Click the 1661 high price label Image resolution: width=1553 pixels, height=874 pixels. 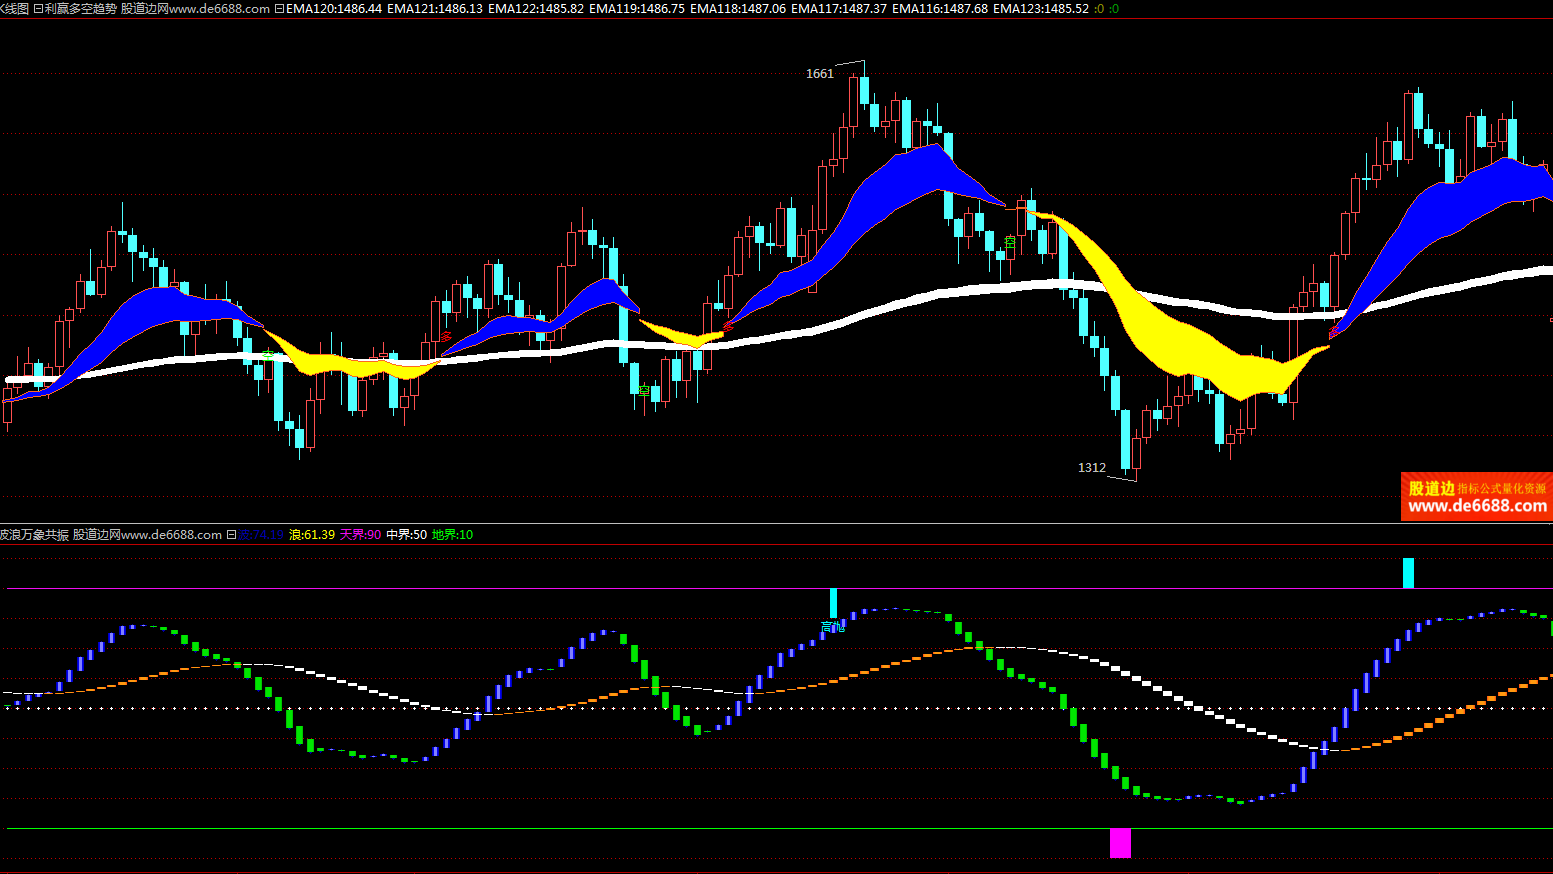point(819,74)
